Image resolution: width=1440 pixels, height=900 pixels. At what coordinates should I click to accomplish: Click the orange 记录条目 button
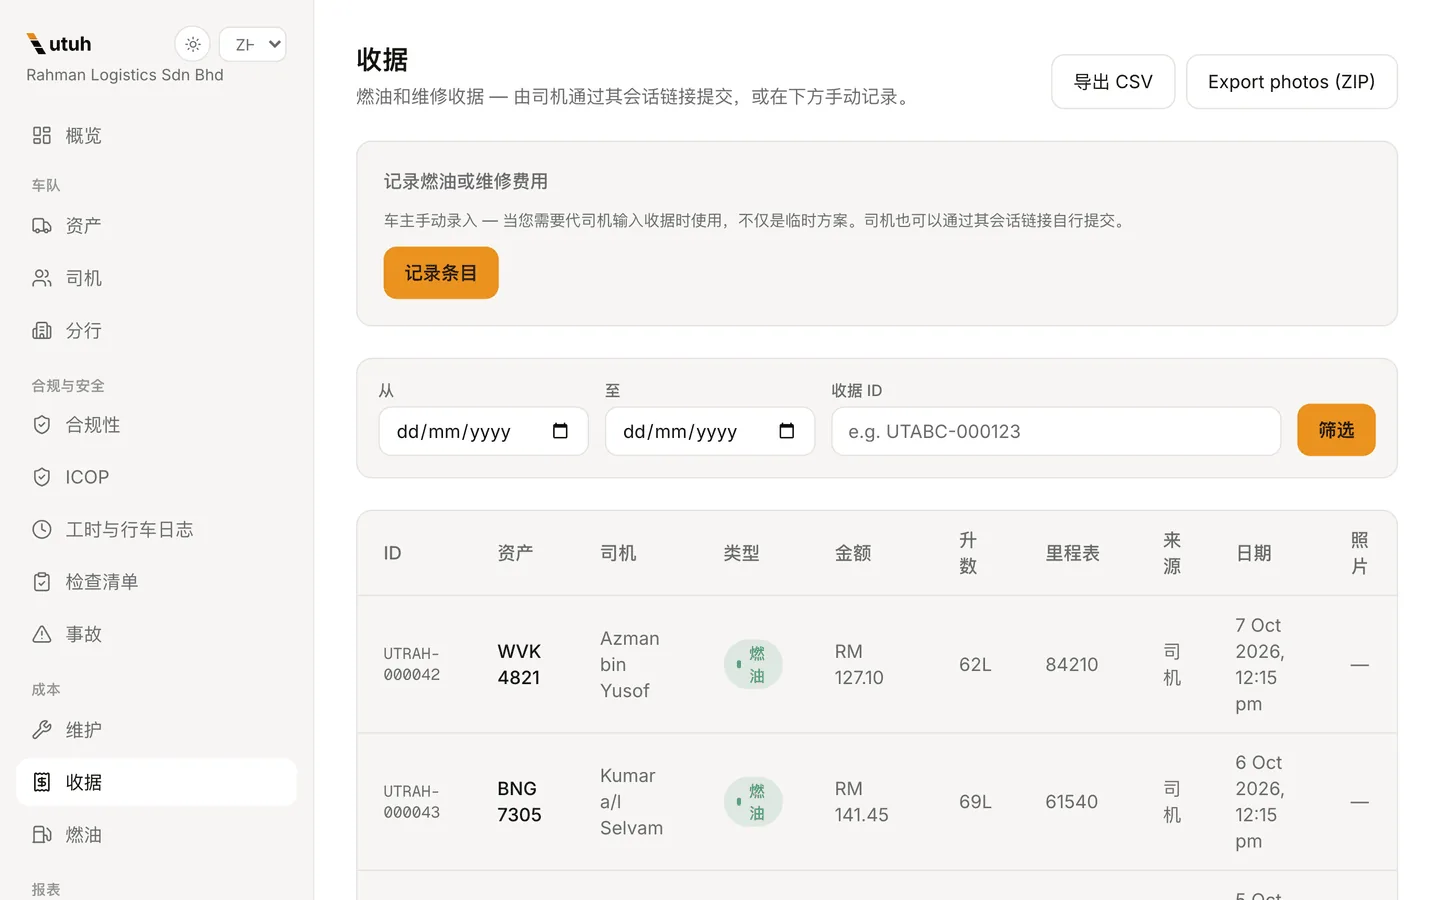[x=441, y=273]
